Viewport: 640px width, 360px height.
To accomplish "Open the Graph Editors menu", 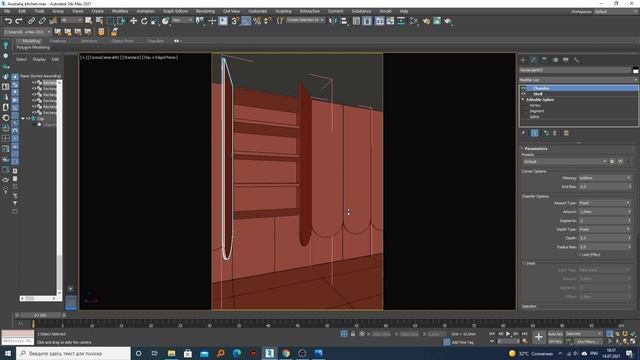I will 176,11.
